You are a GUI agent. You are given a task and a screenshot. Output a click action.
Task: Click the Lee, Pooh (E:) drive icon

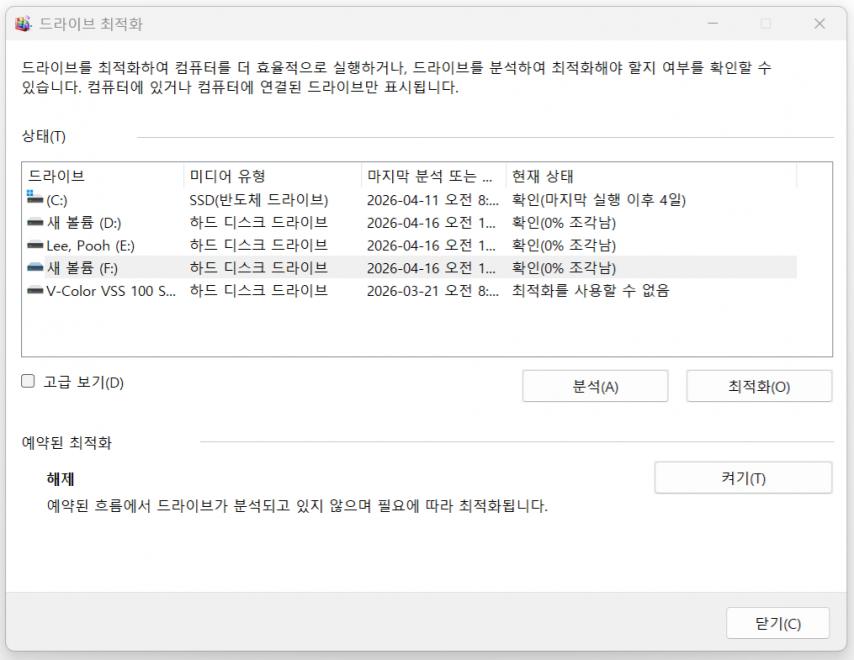pos(36,245)
